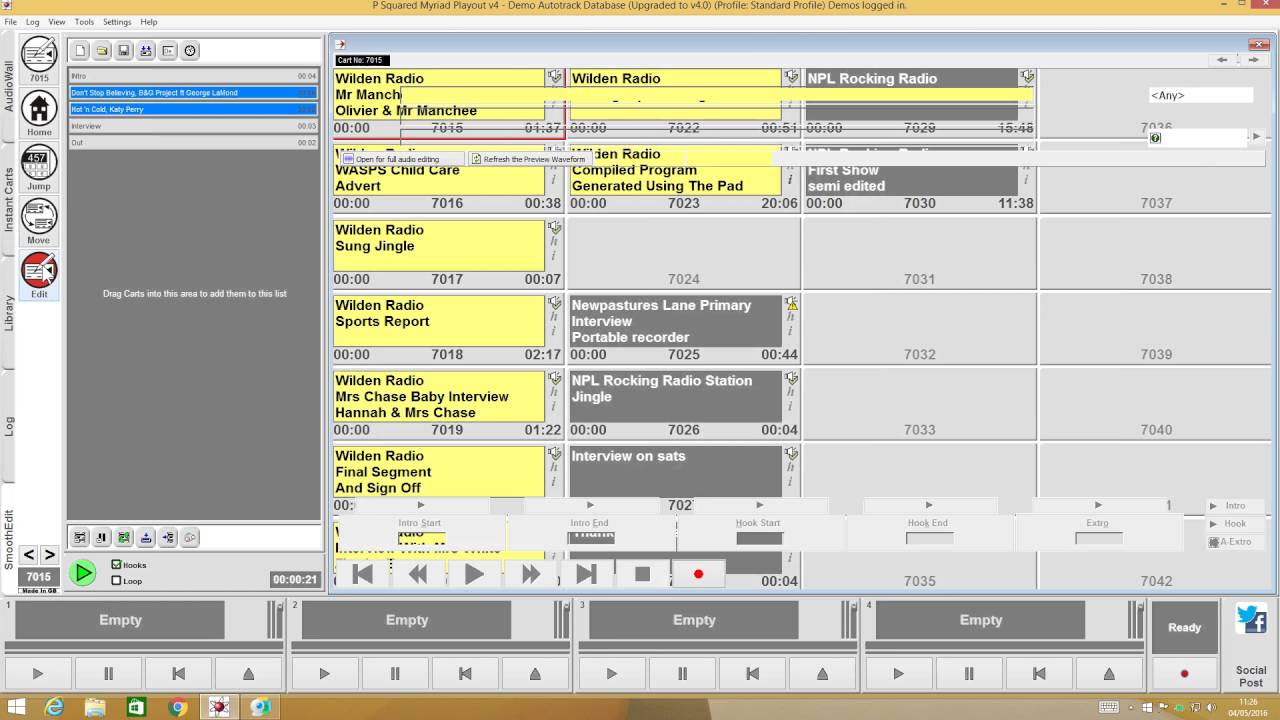
Task: Click the editor's fast forward button
Action: click(x=530, y=574)
